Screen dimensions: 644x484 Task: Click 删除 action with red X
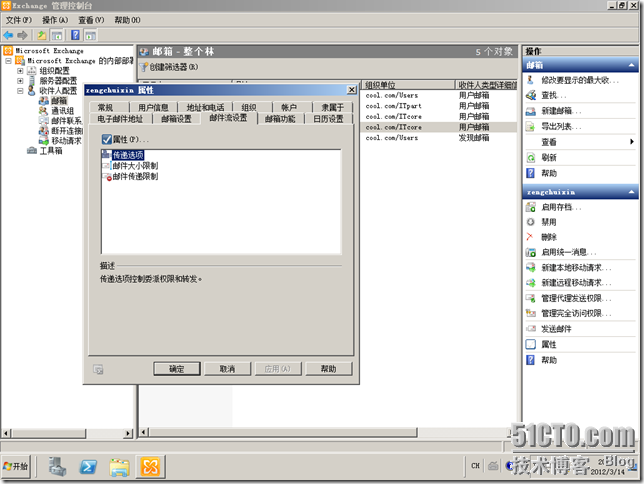click(548, 237)
